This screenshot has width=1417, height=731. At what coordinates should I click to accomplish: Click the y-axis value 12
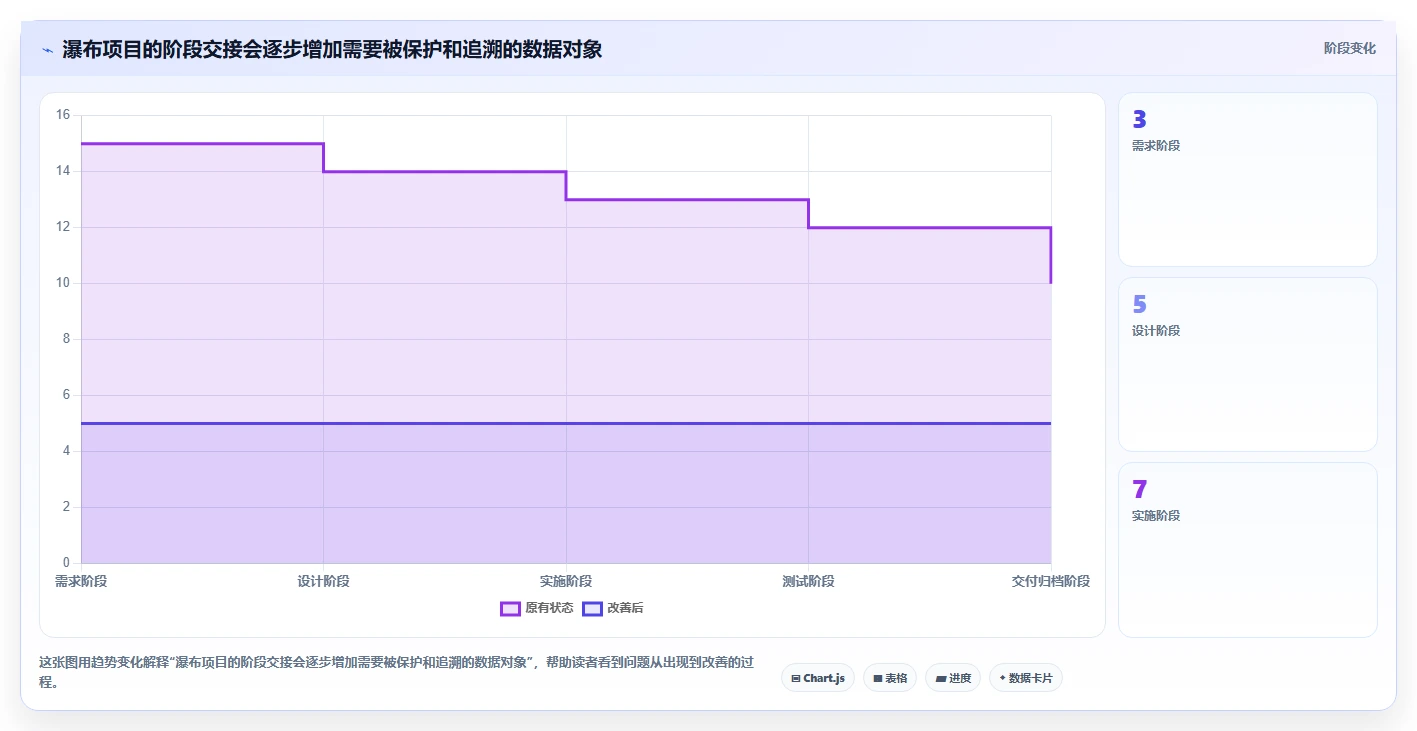point(63,227)
